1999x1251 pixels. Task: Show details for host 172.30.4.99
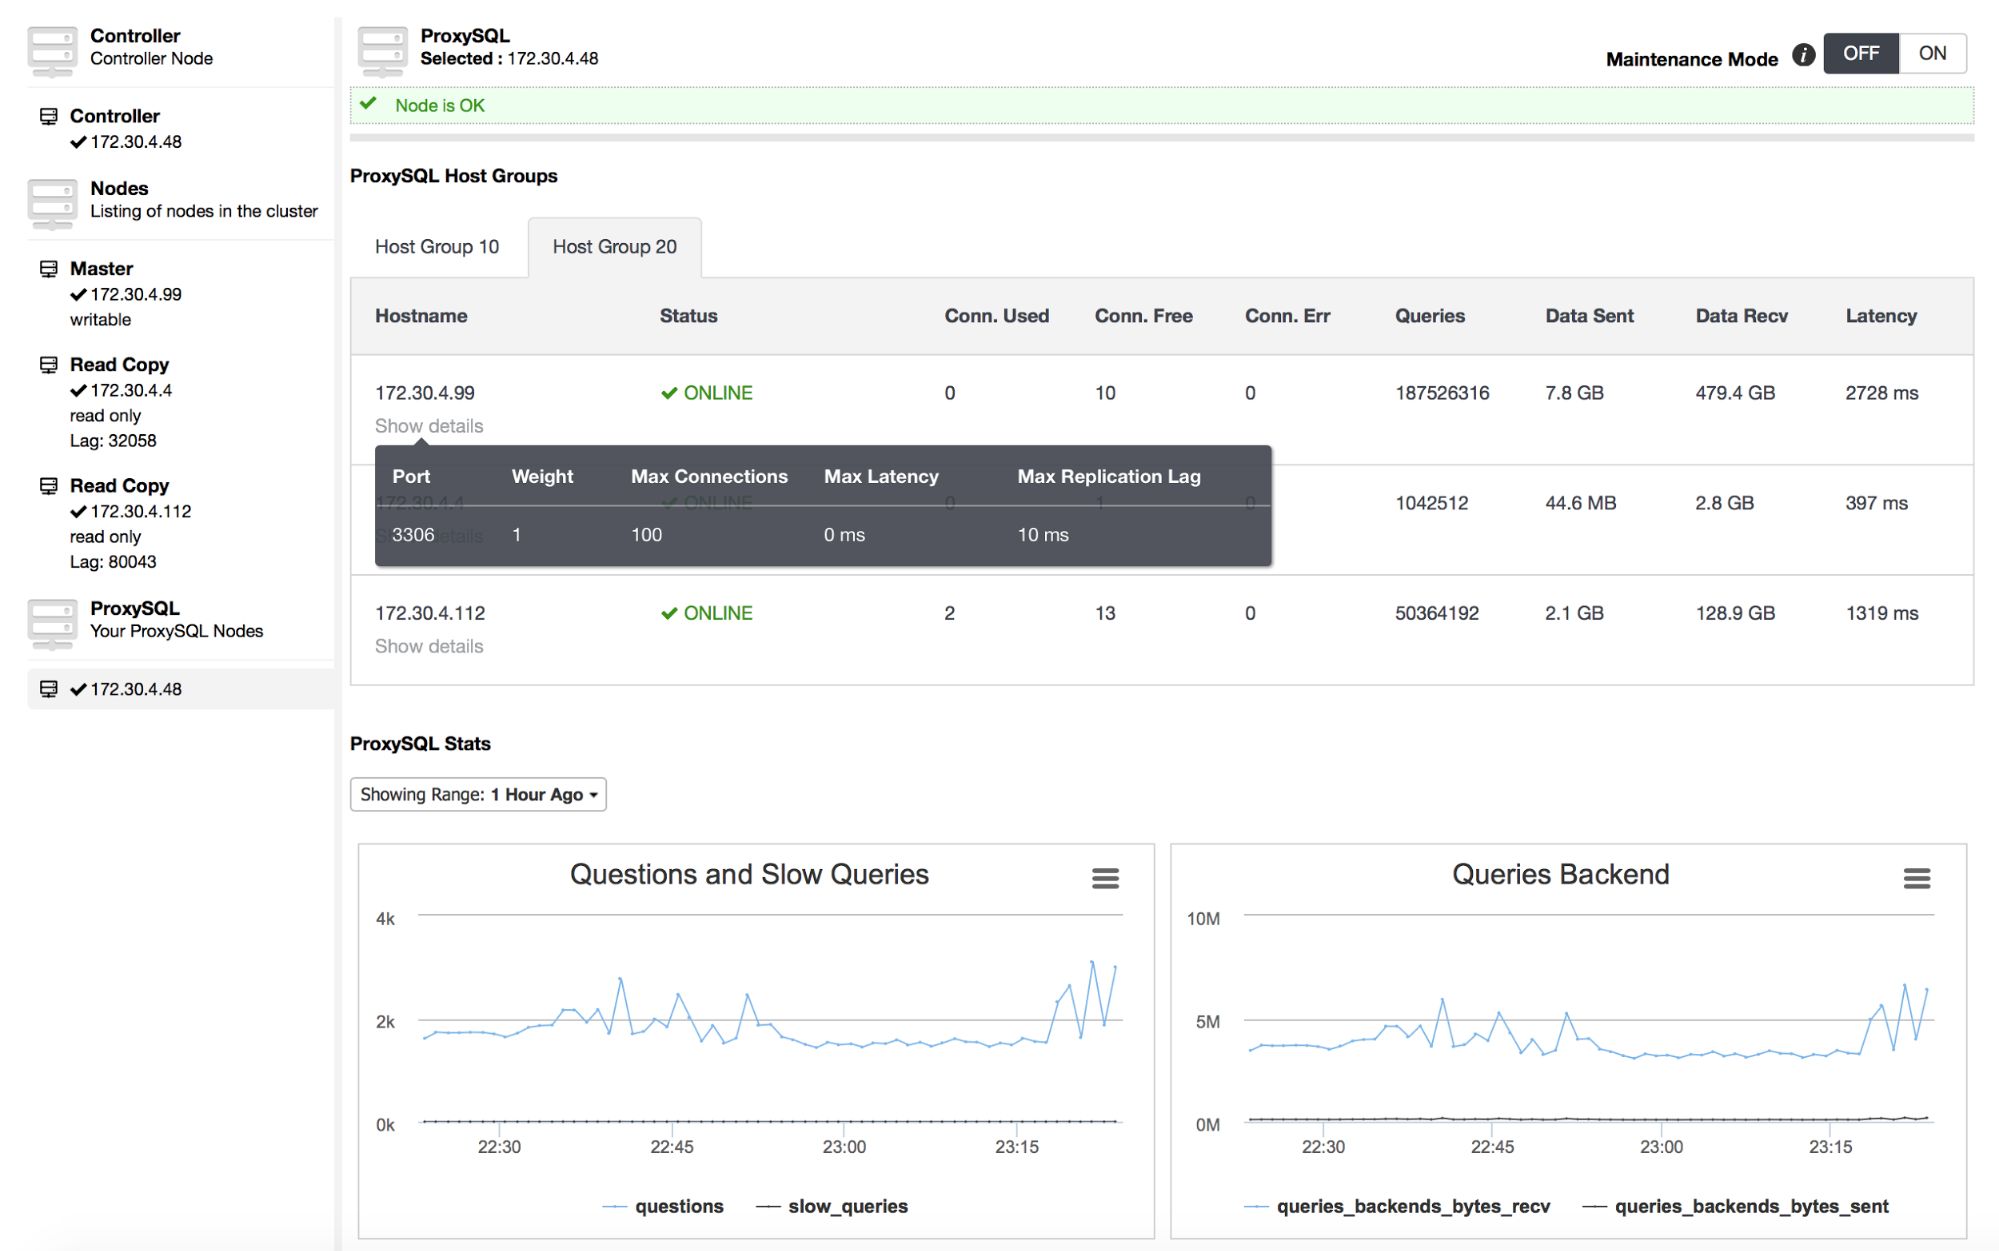429,426
